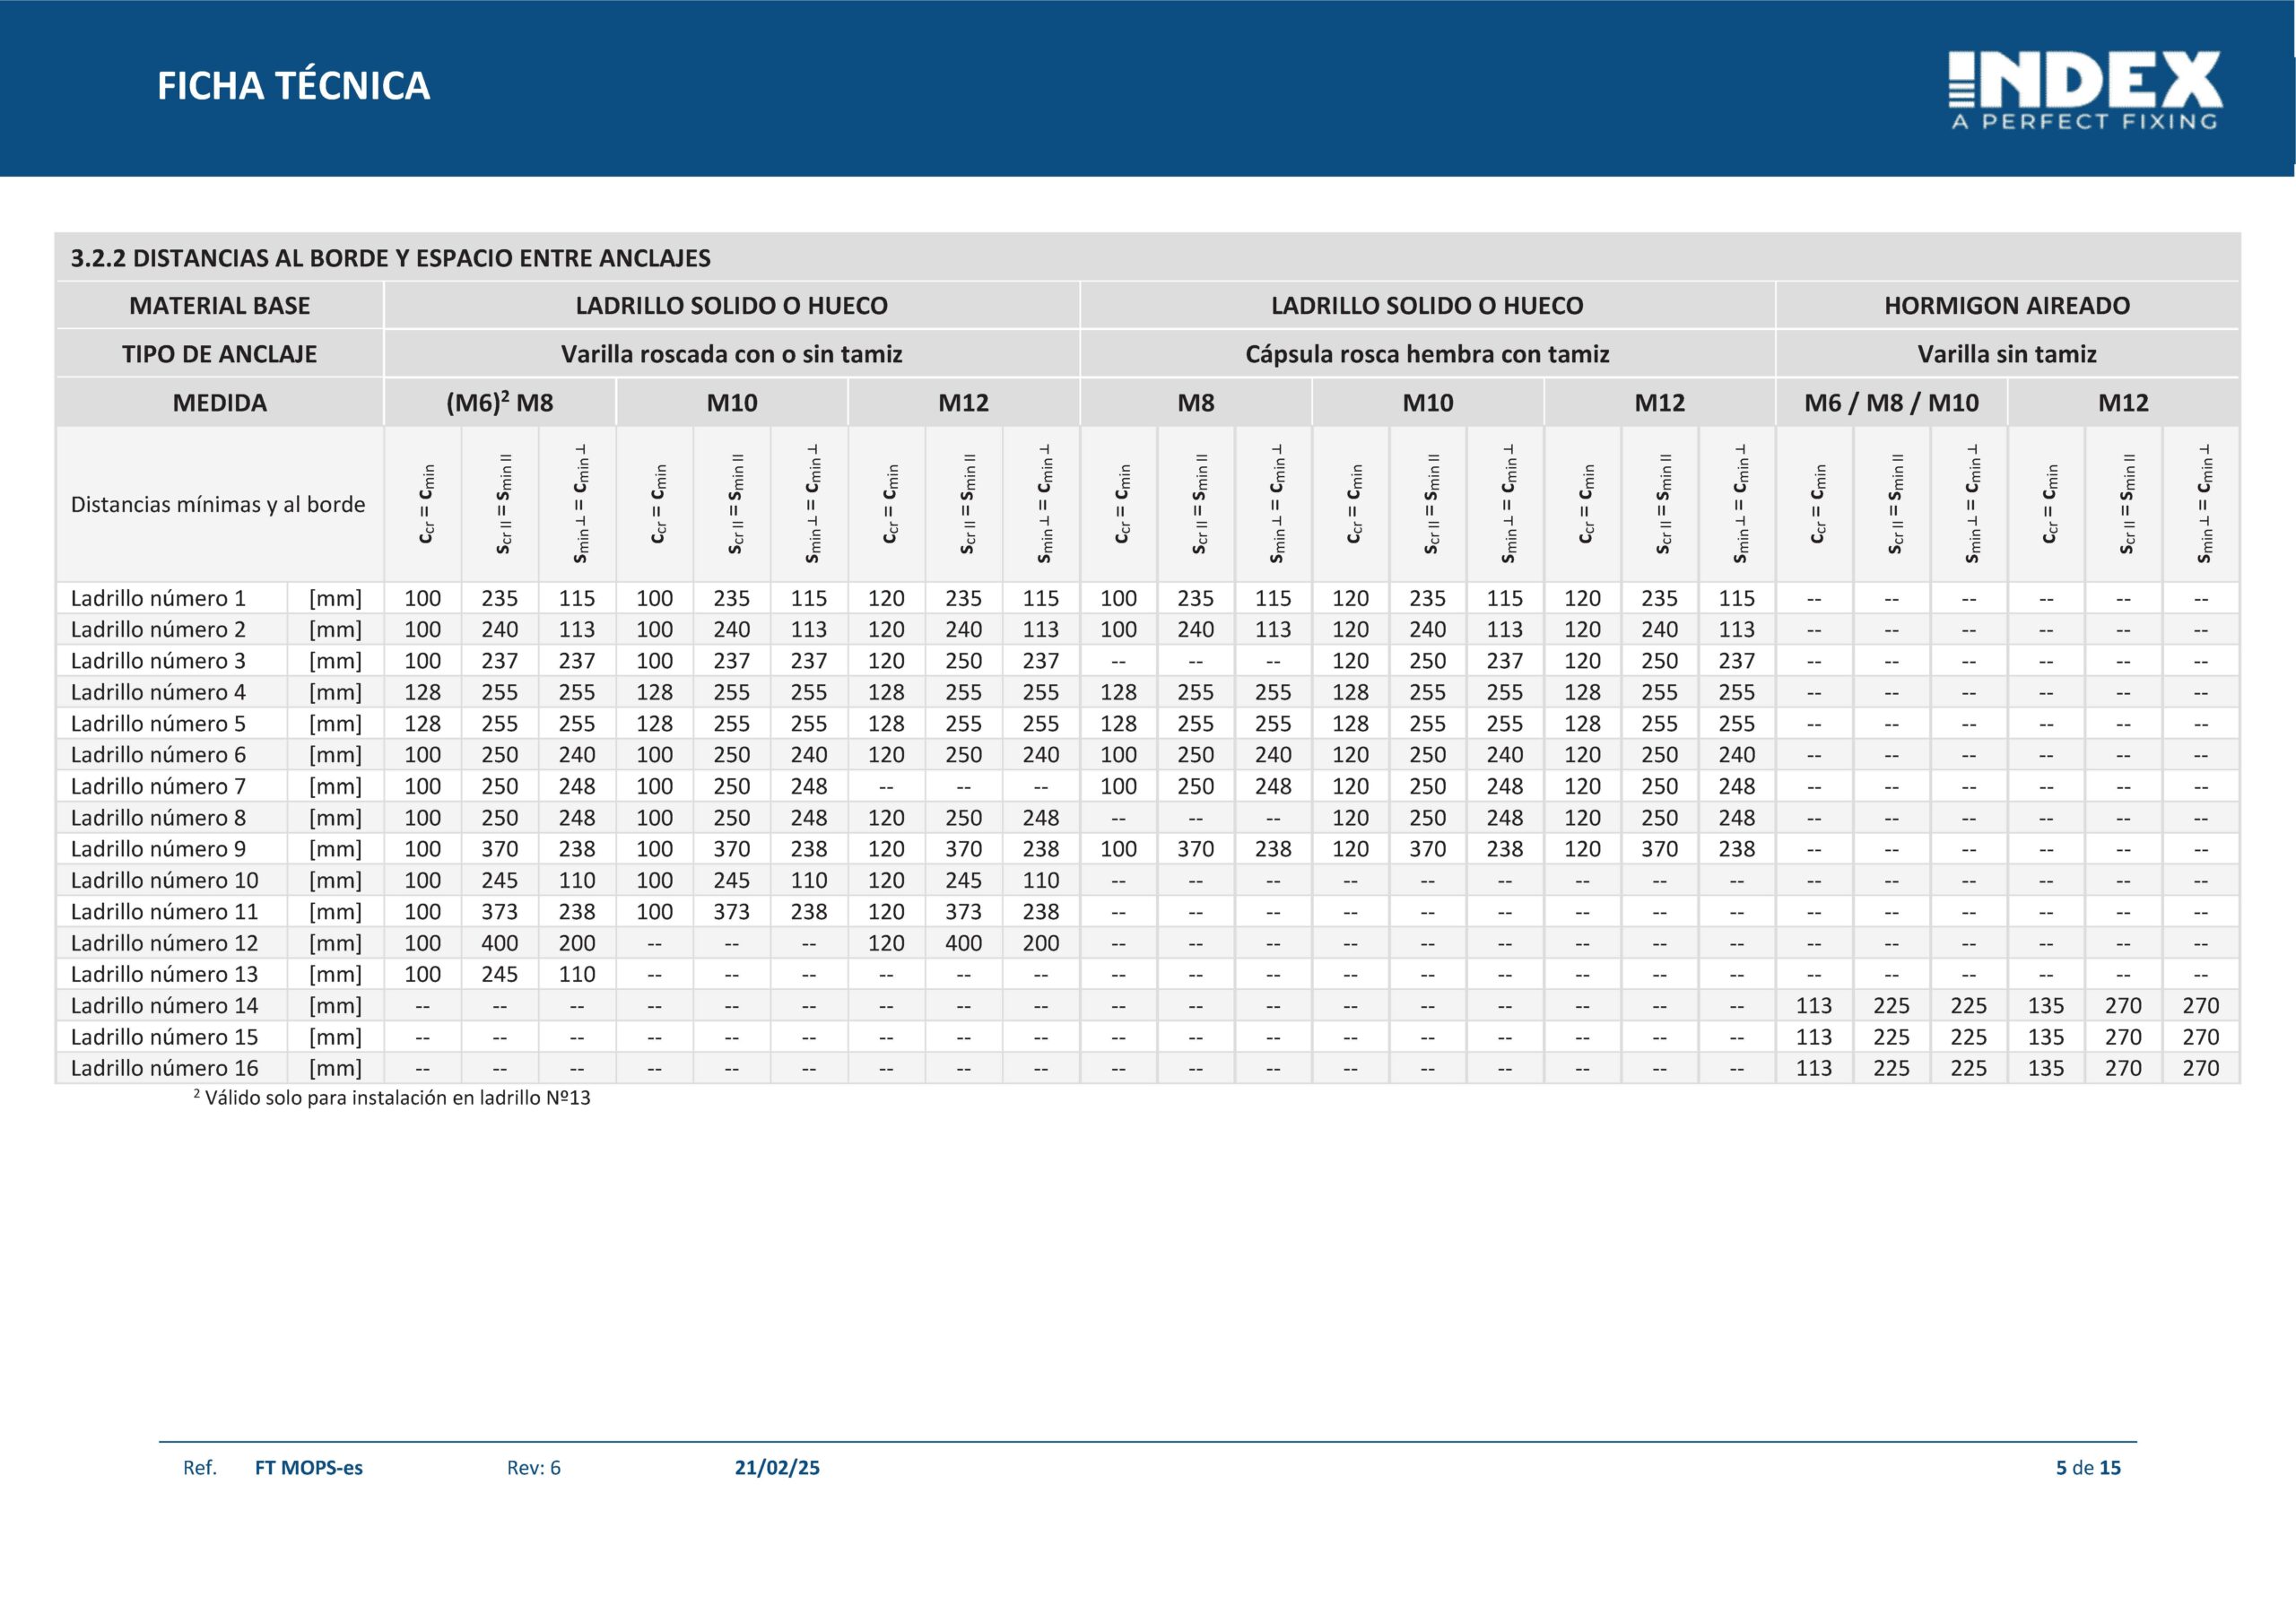Click the Rev: 6 footer text

click(534, 1467)
